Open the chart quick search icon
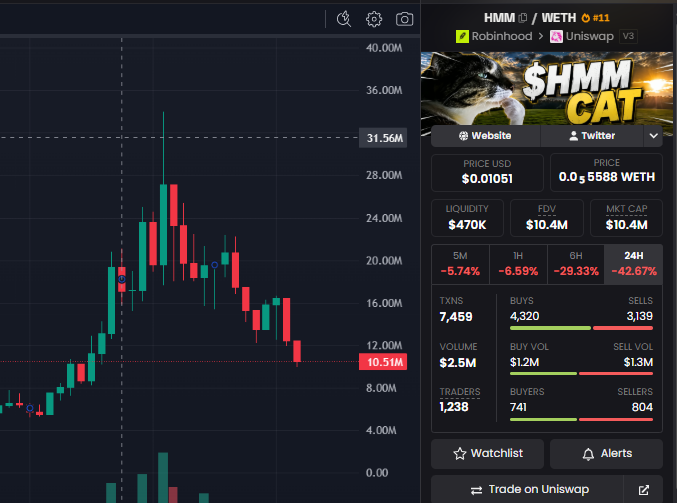677x503 pixels. 344,19
